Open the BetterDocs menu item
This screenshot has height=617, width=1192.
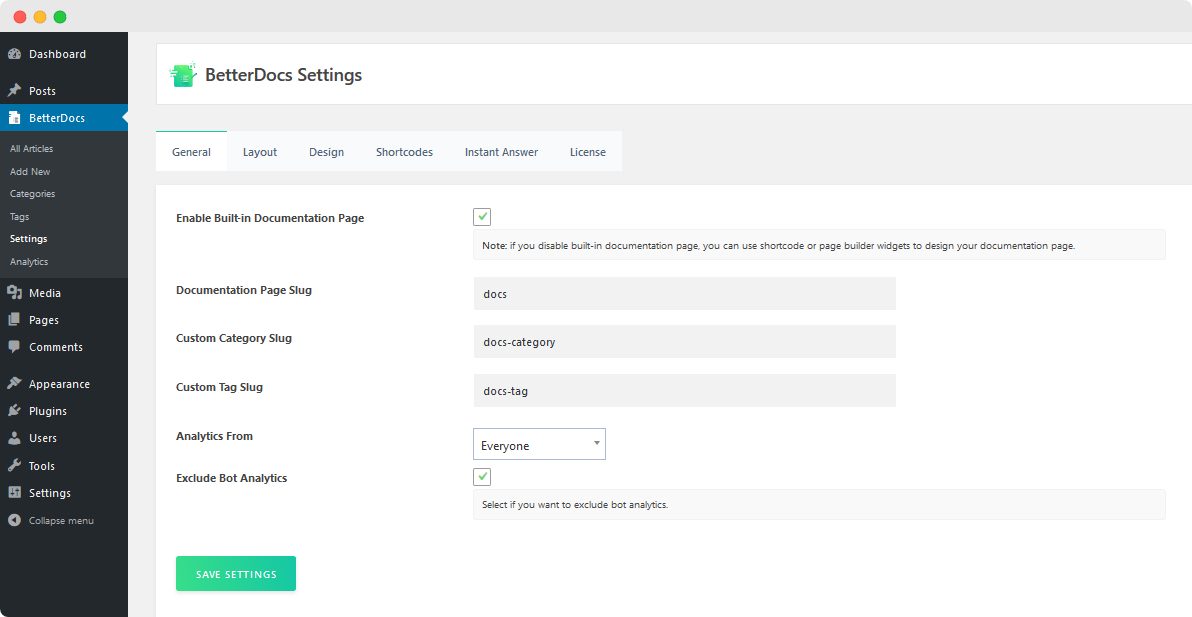tap(64, 118)
